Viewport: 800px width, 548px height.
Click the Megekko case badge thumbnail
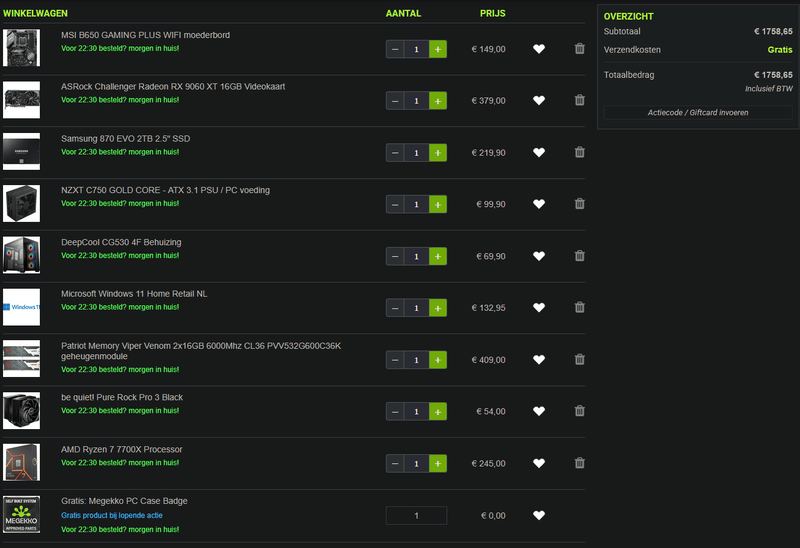coord(21,514)
